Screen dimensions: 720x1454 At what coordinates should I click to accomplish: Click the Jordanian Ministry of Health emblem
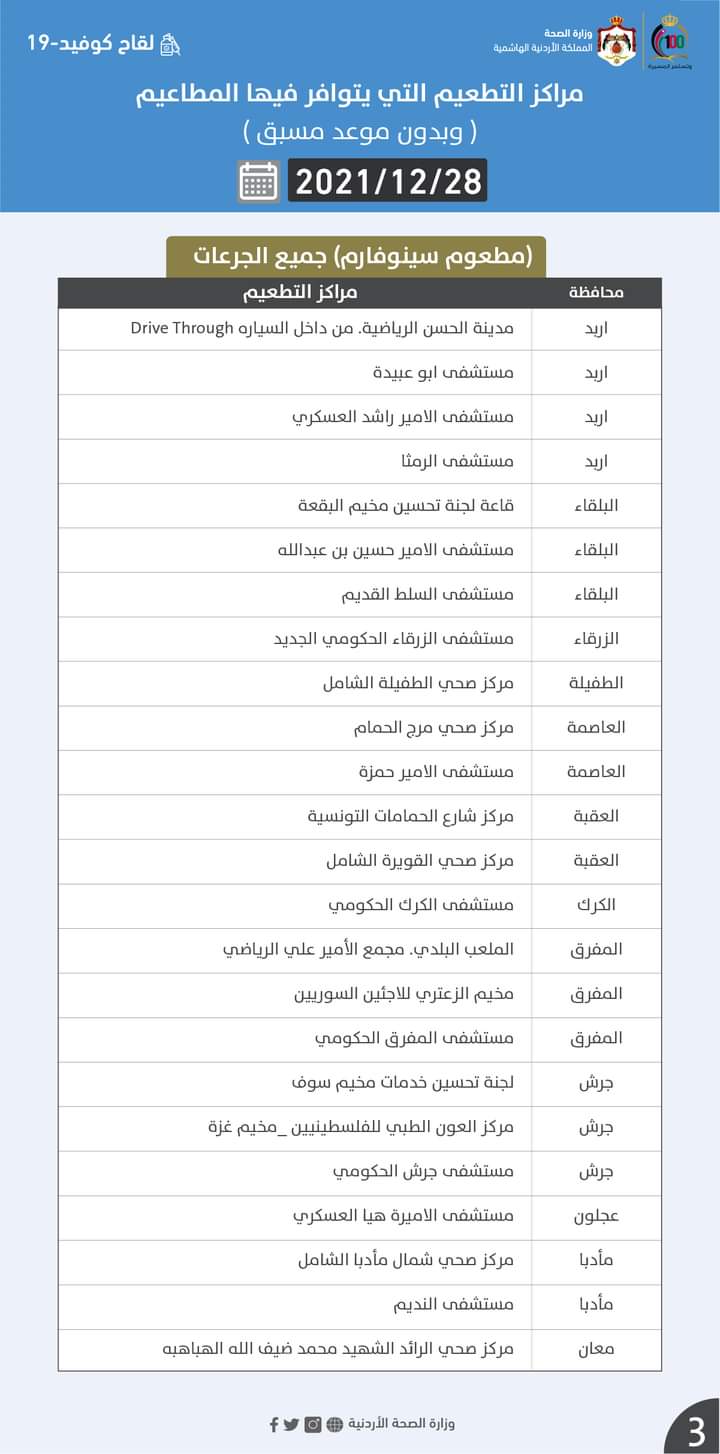(x=618, y=42)
